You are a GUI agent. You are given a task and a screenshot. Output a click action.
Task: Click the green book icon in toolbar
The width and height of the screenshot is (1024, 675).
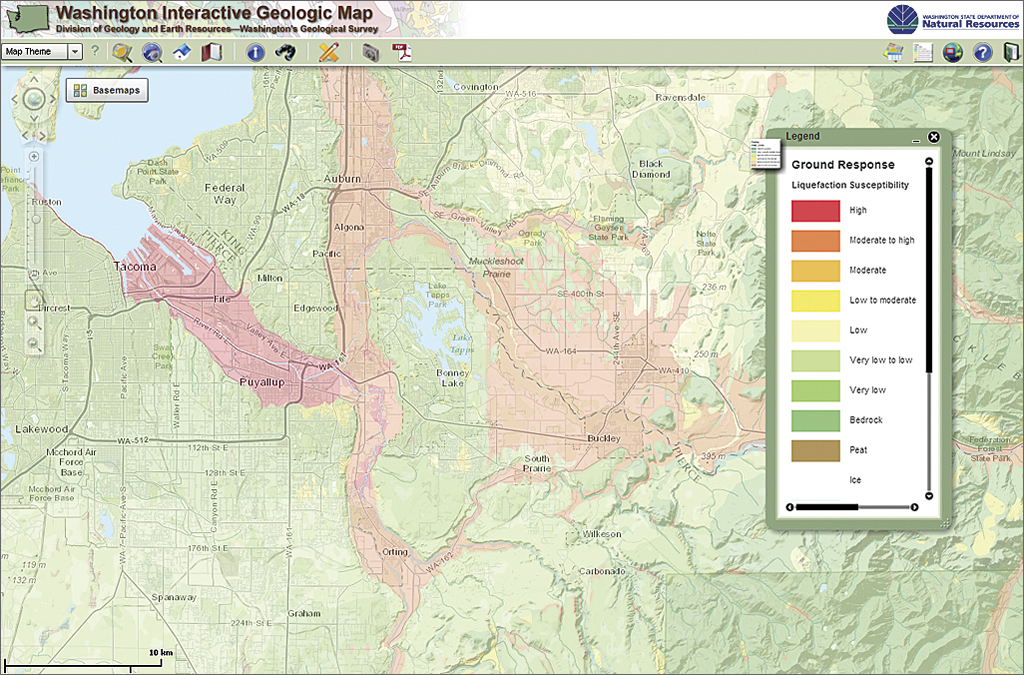point(1011,52)
